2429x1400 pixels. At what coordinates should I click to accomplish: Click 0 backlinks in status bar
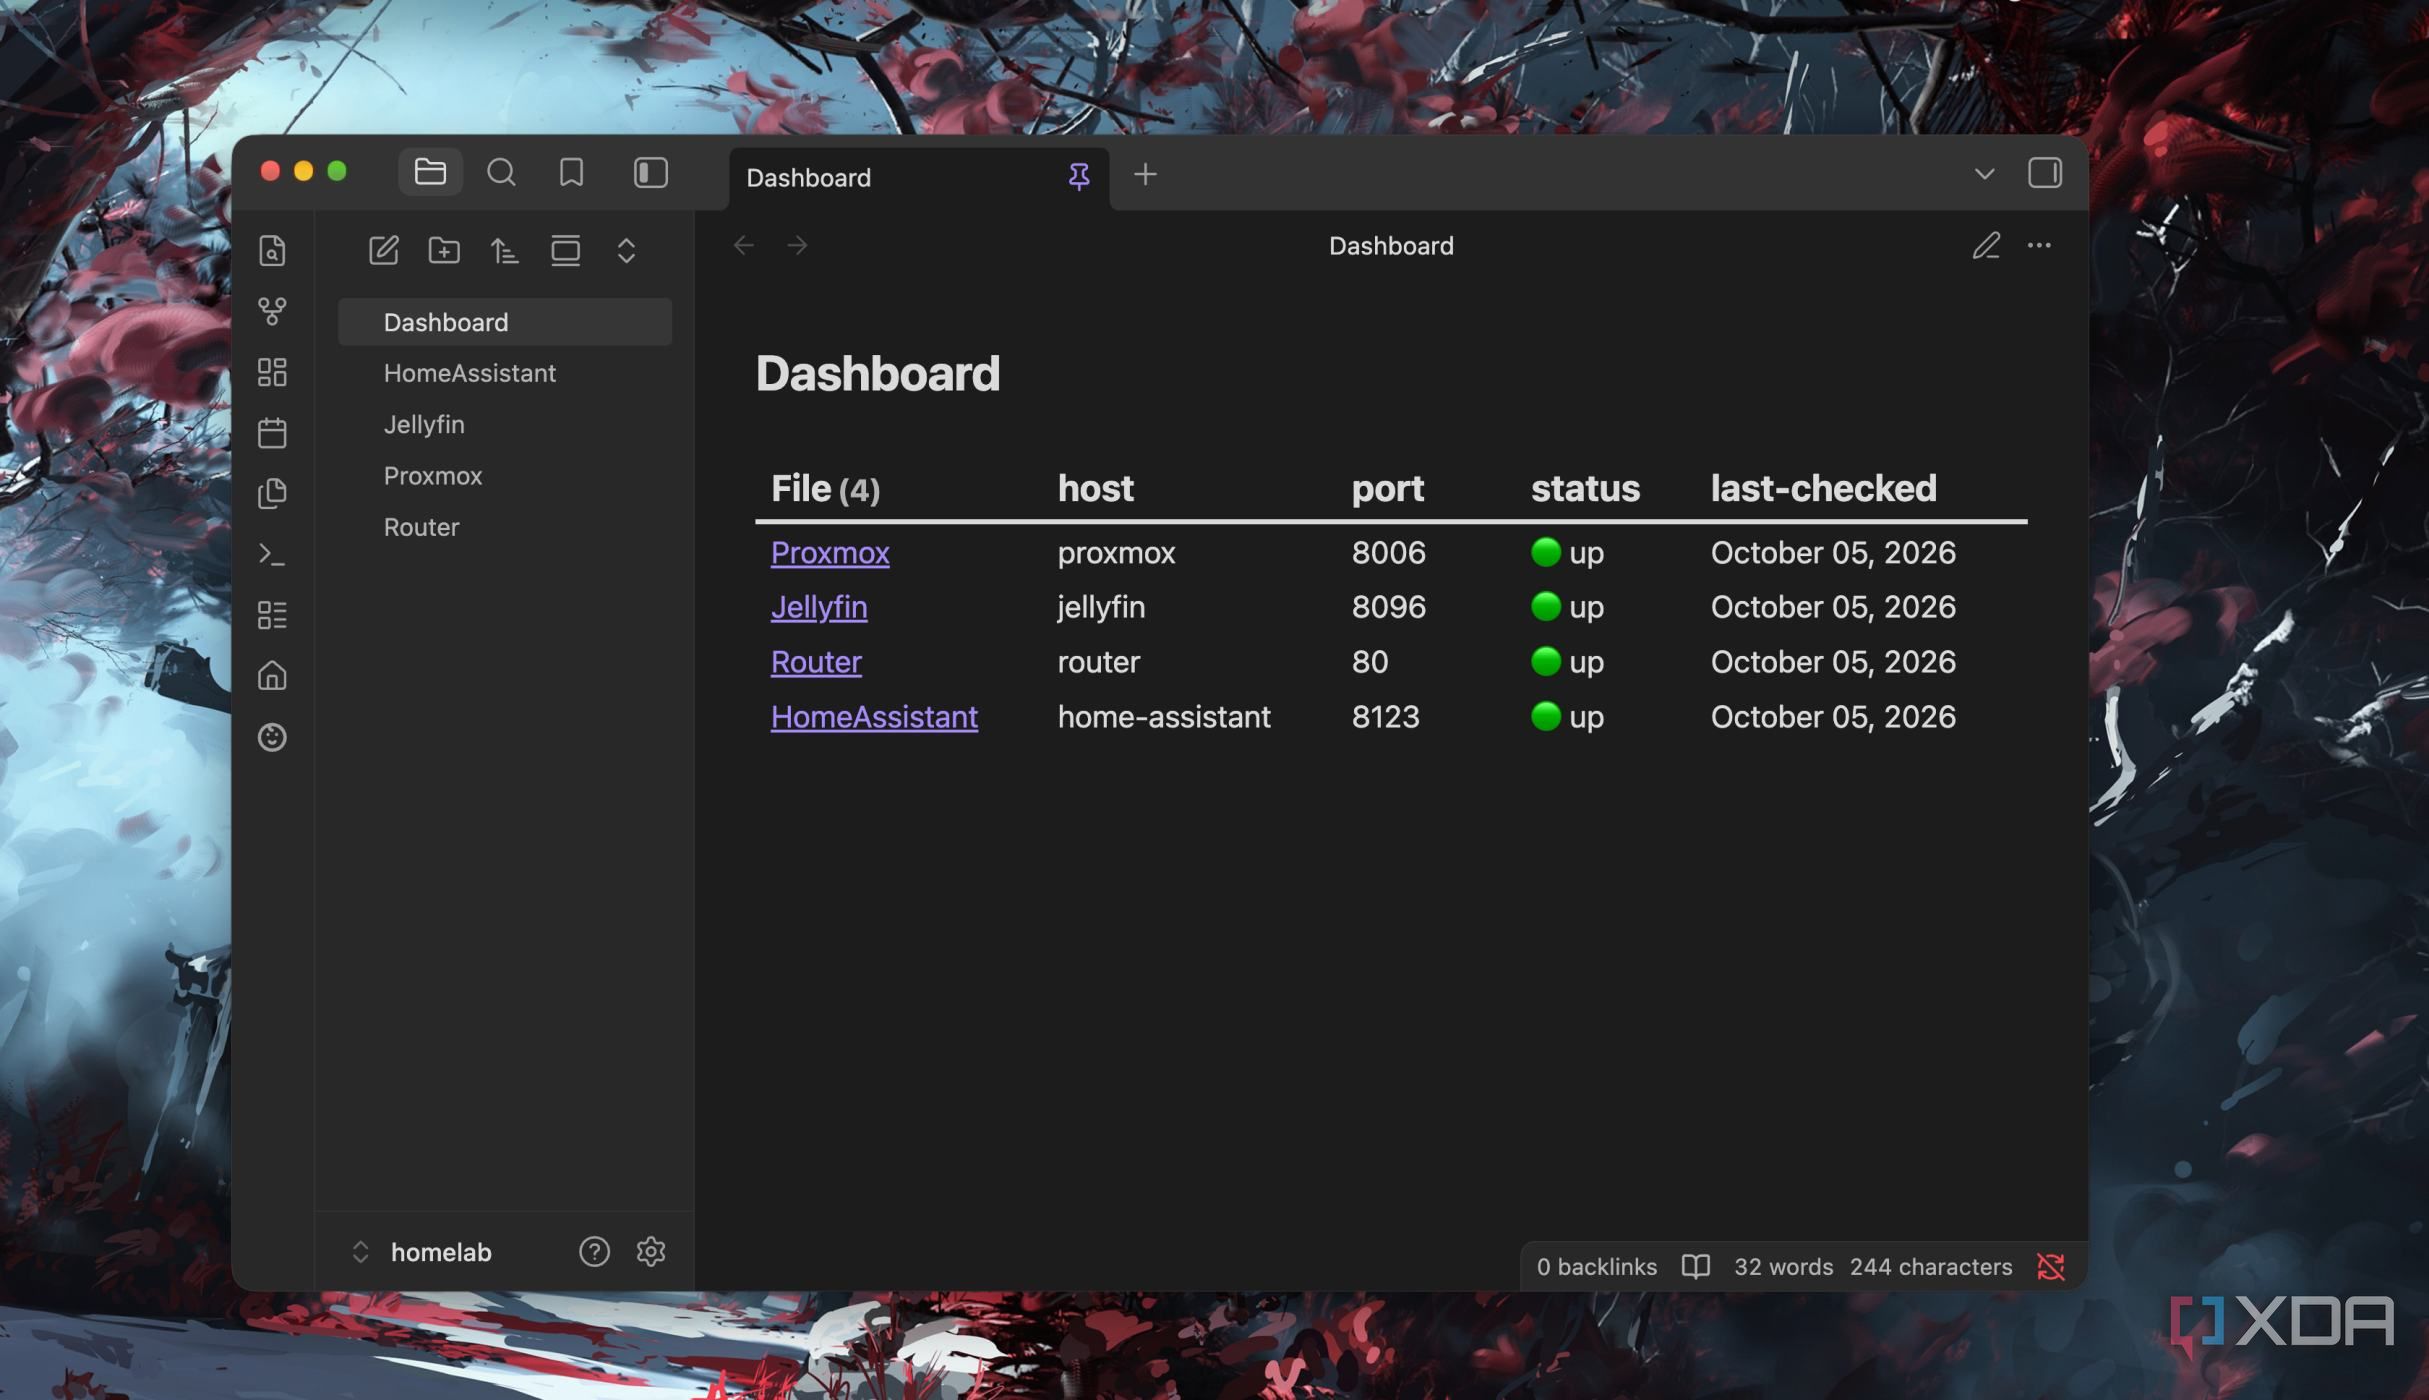(x=1596, y=1267)
